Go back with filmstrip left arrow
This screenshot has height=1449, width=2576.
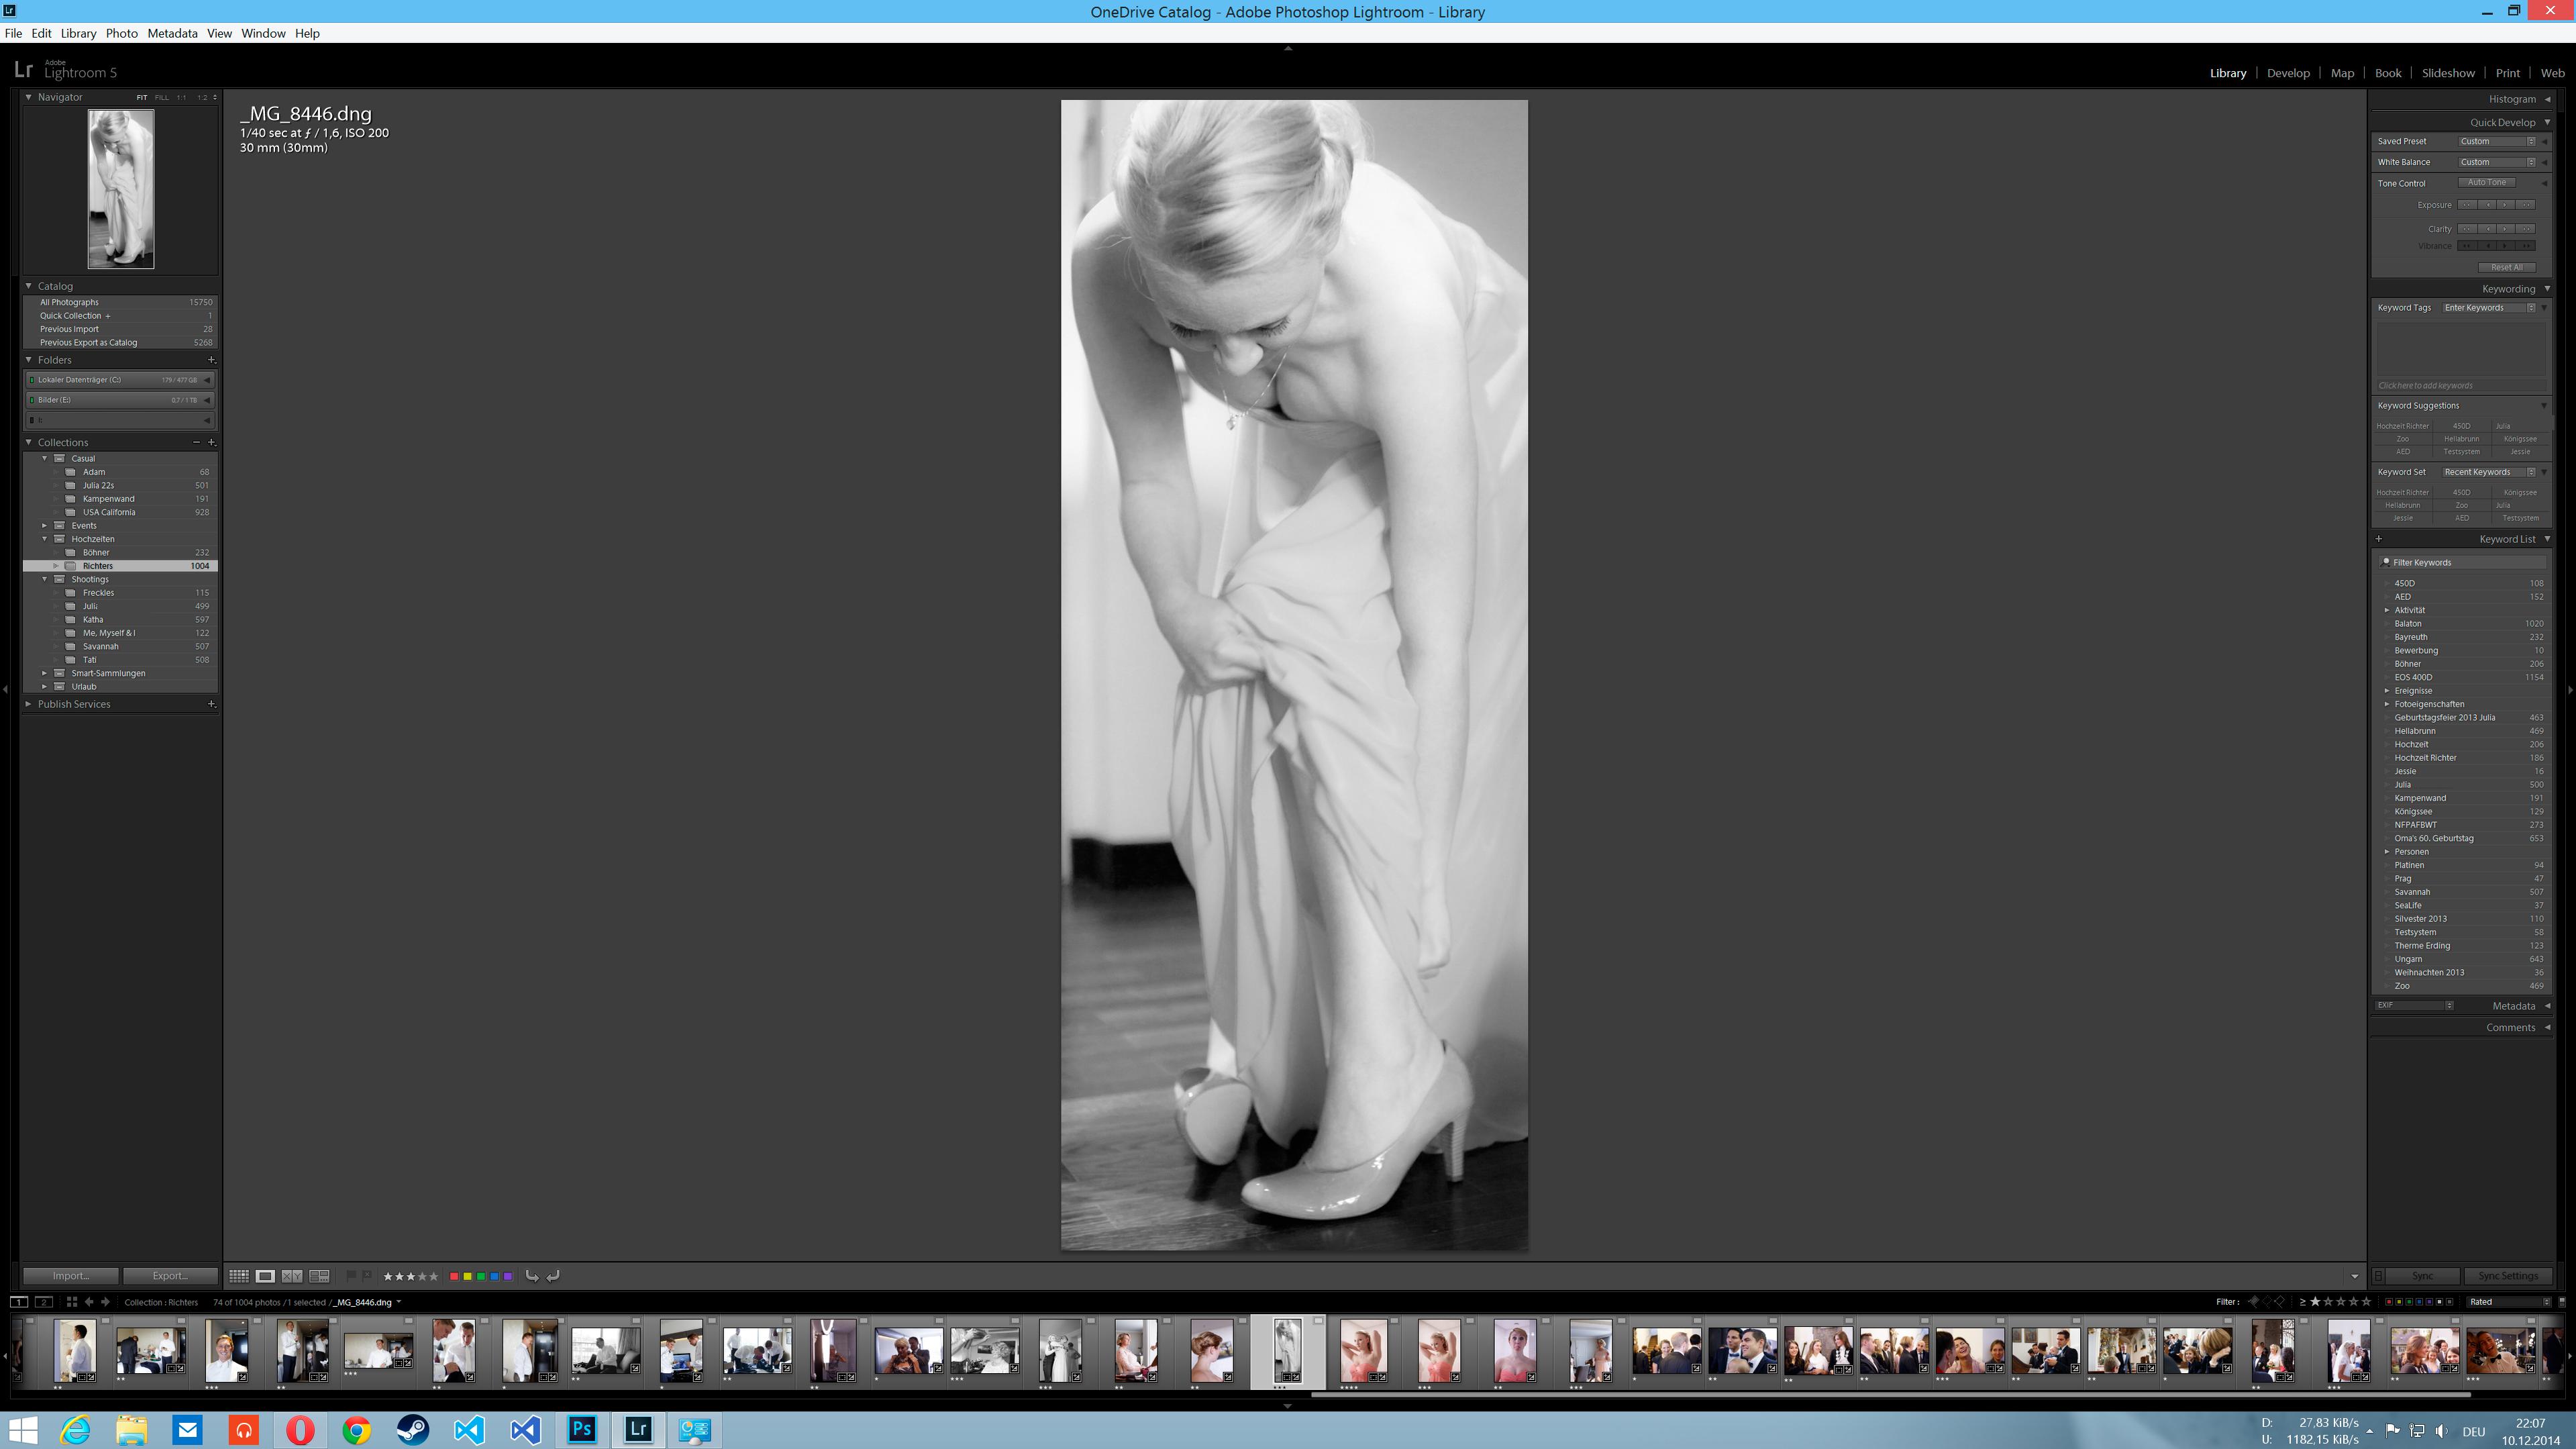[x=89, y=1302]
